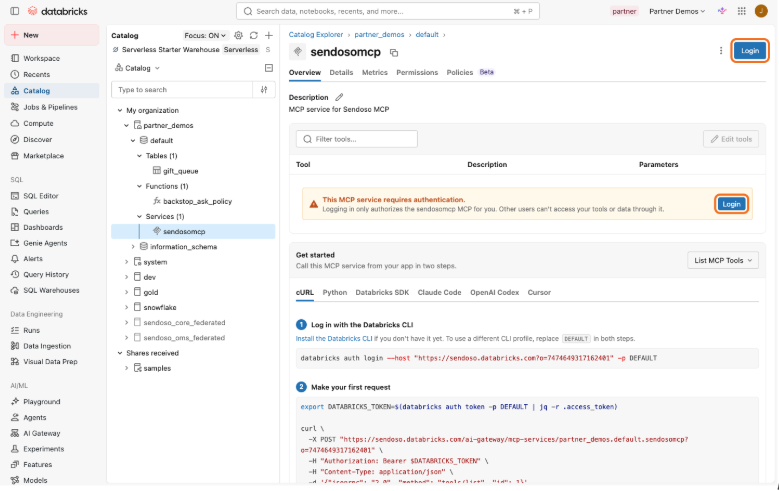This screenshot has width=779, height=491.
Task: Refresh the catalog tree
Action: pyautogui.click(x=254, y=35)
